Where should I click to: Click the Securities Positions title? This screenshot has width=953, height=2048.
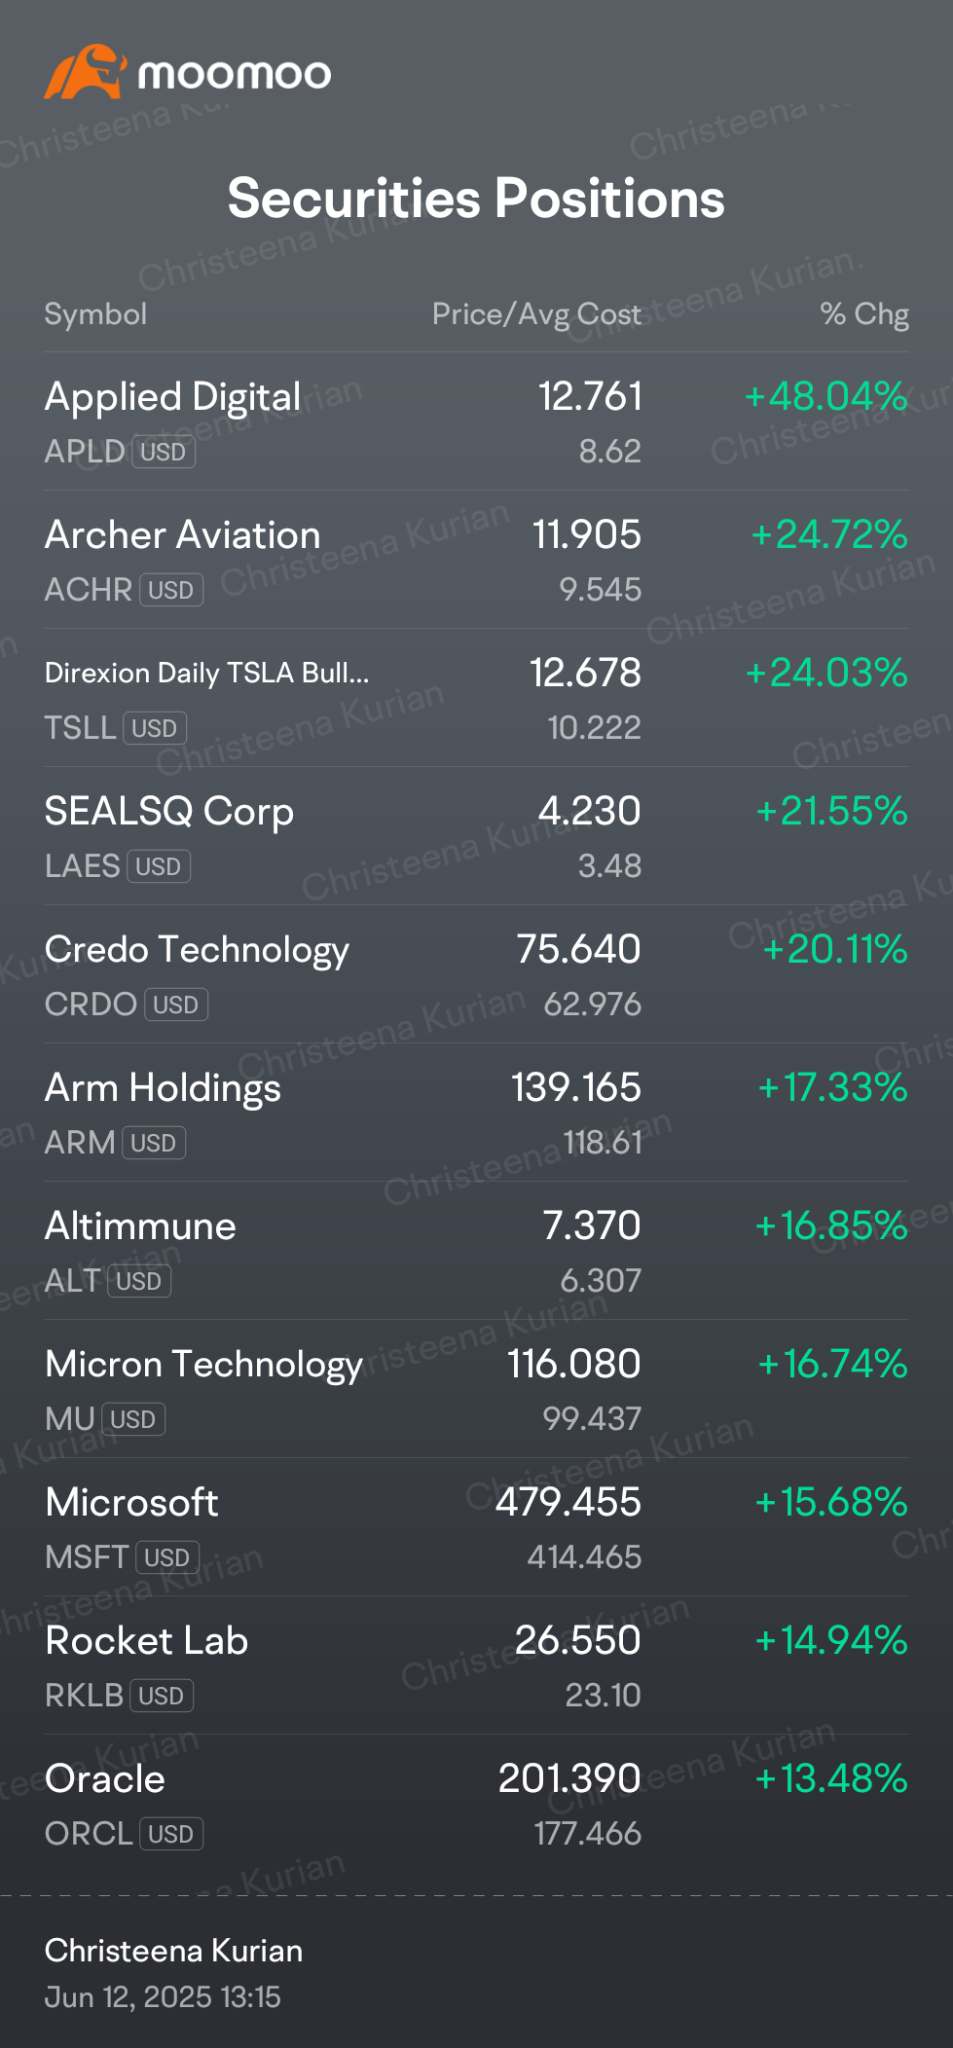coord(476,198)
